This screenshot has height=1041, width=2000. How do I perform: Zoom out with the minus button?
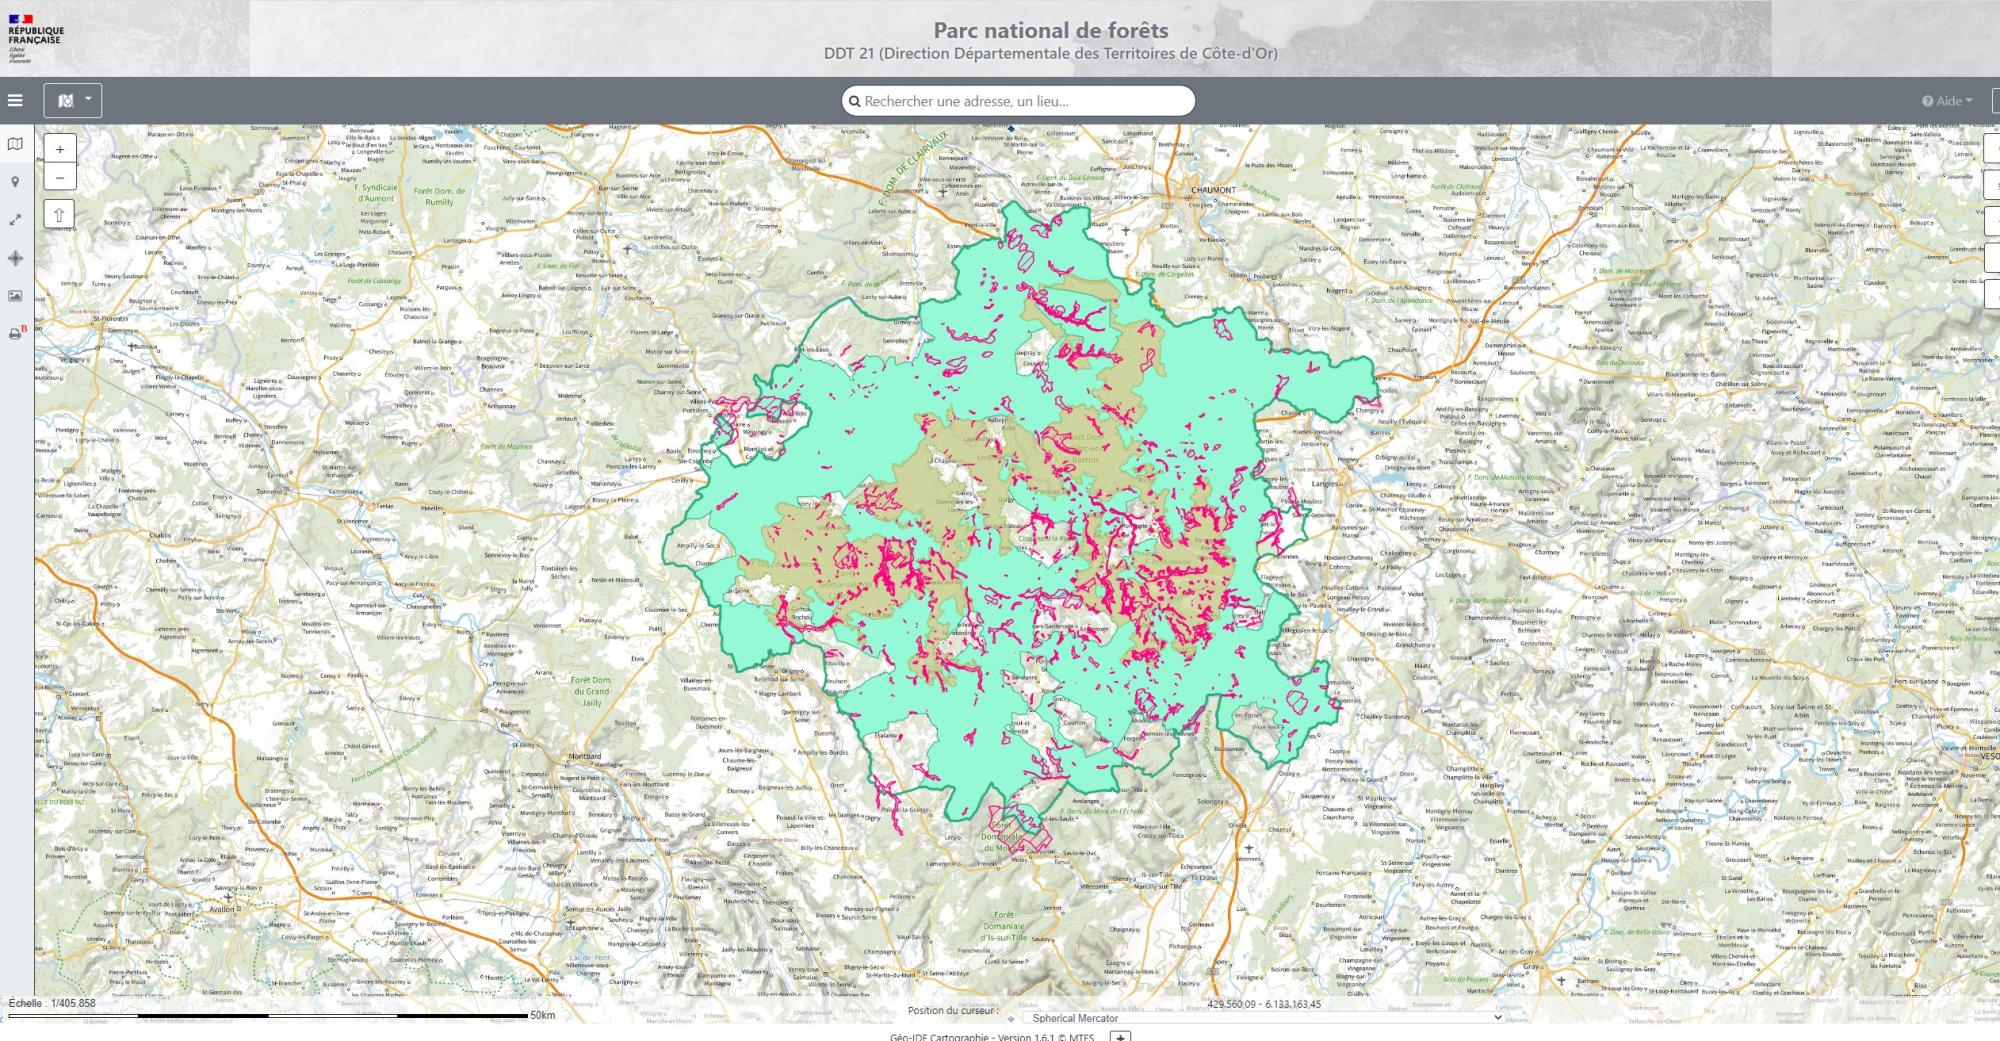60,178
